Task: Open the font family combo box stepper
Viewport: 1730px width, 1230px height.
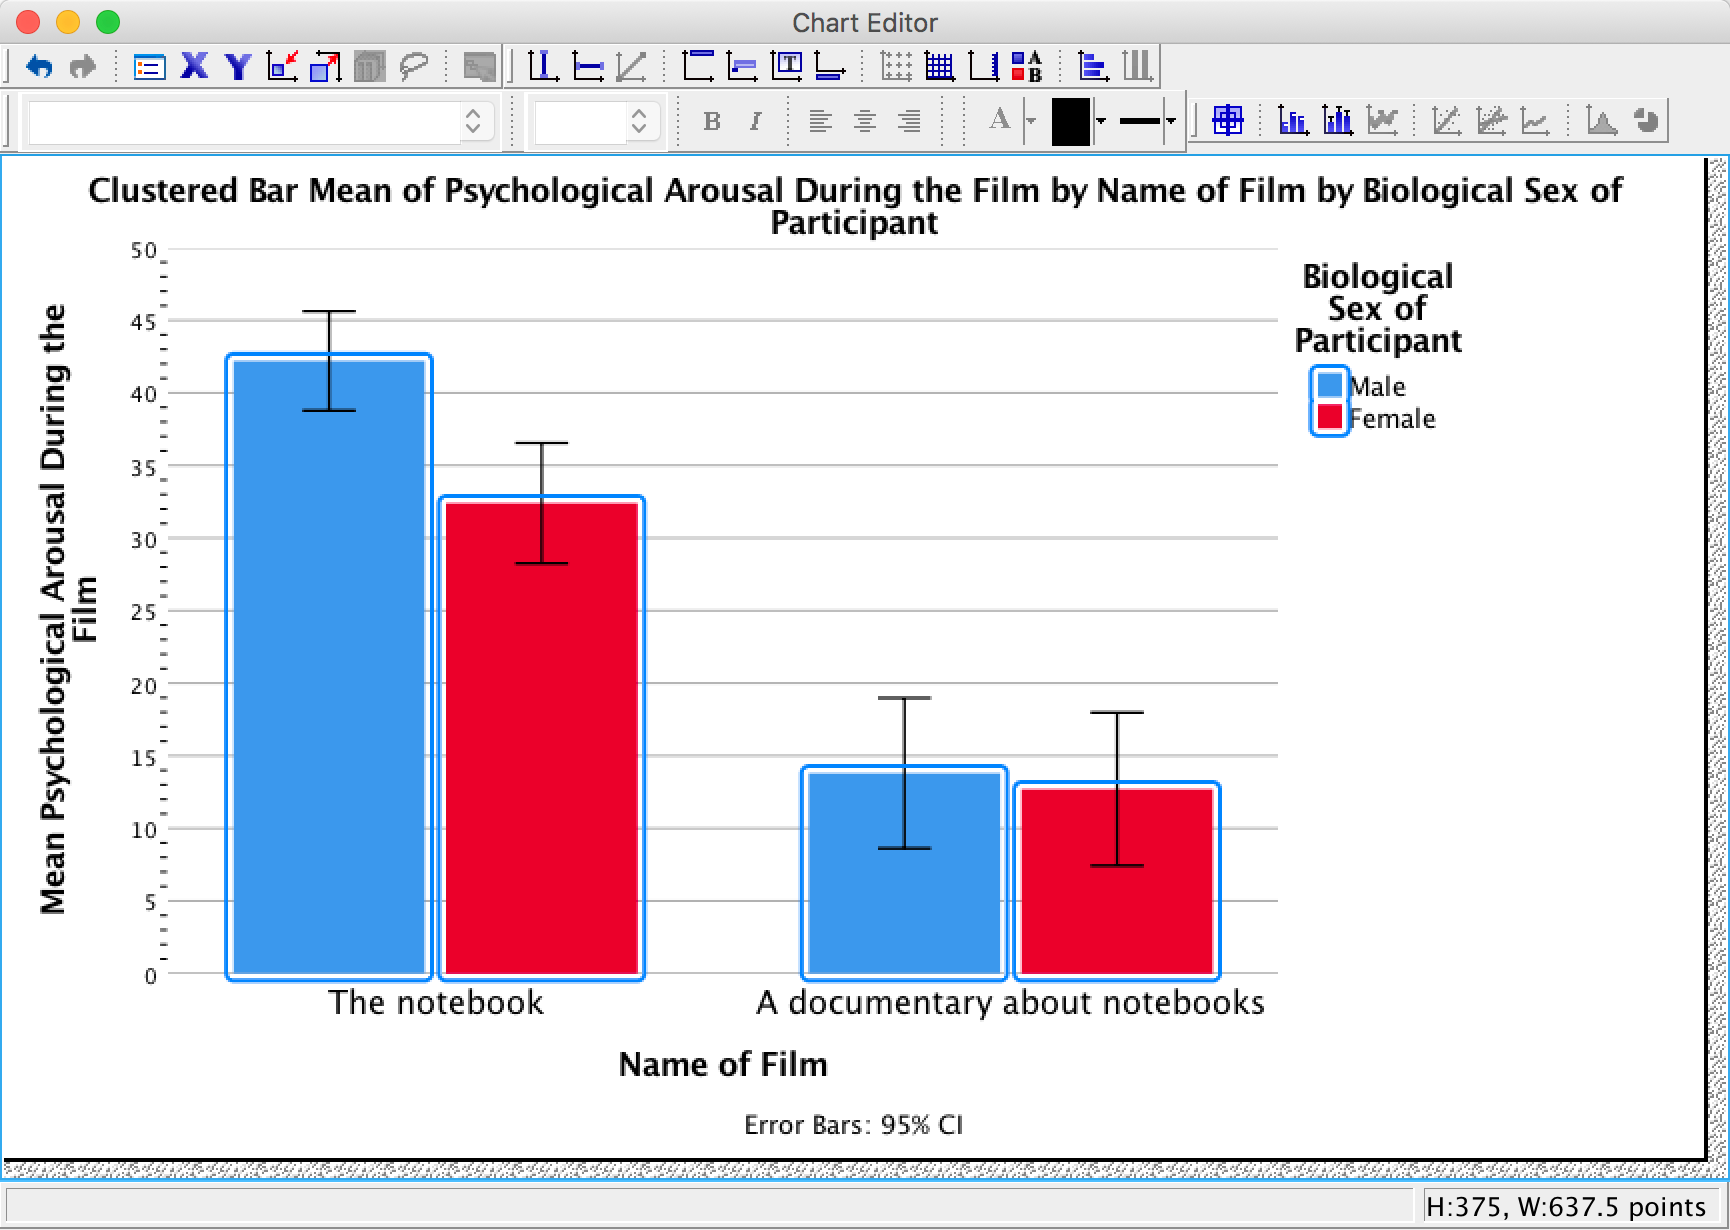Action: point(473,121)
